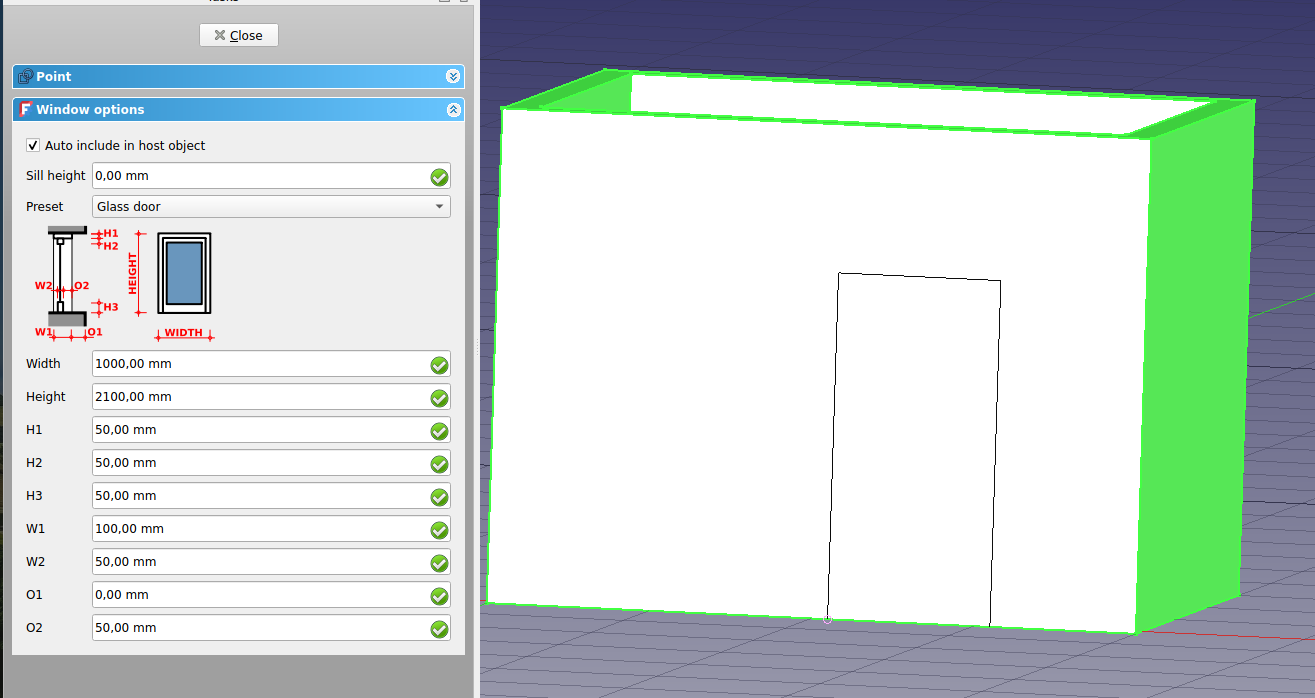Click green checkmark icon in Width row
Image resolution: width=1315 pixels, height=698 pixels.
(x=439, y=365)
